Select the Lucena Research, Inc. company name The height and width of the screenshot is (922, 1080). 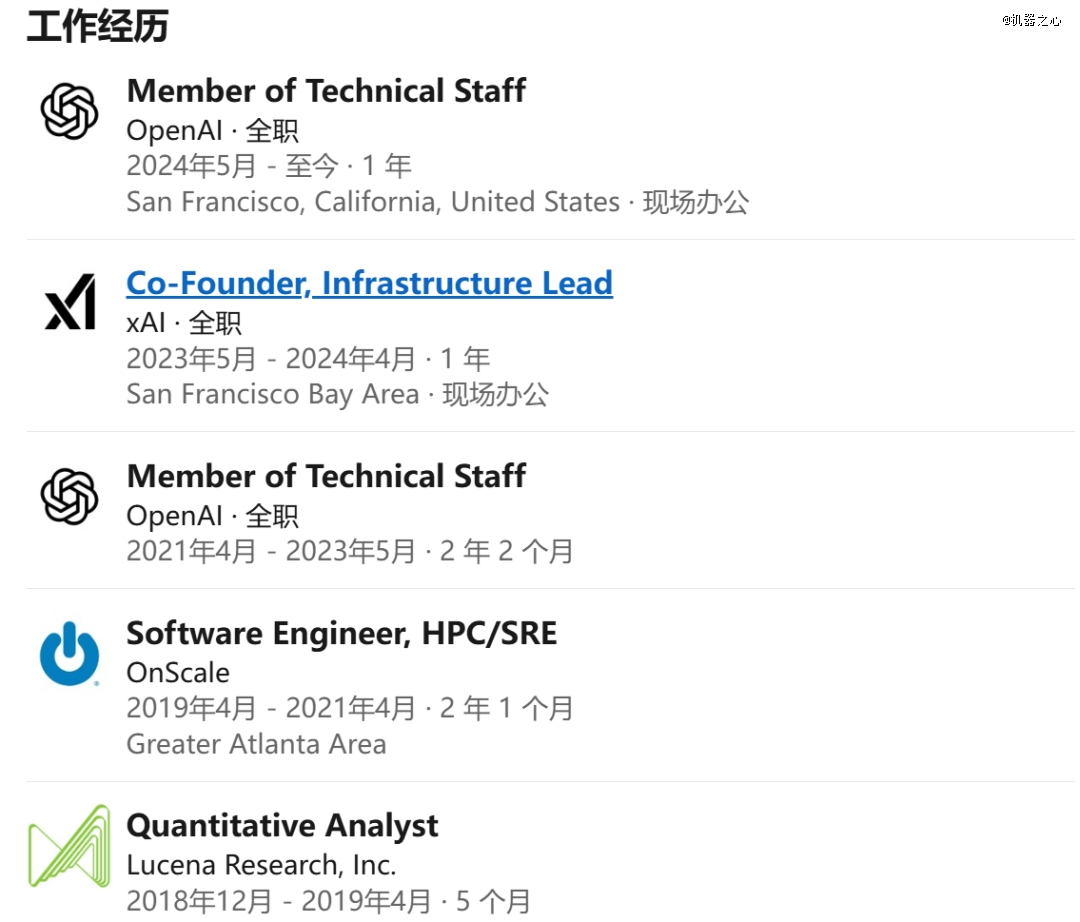[261, 866]
